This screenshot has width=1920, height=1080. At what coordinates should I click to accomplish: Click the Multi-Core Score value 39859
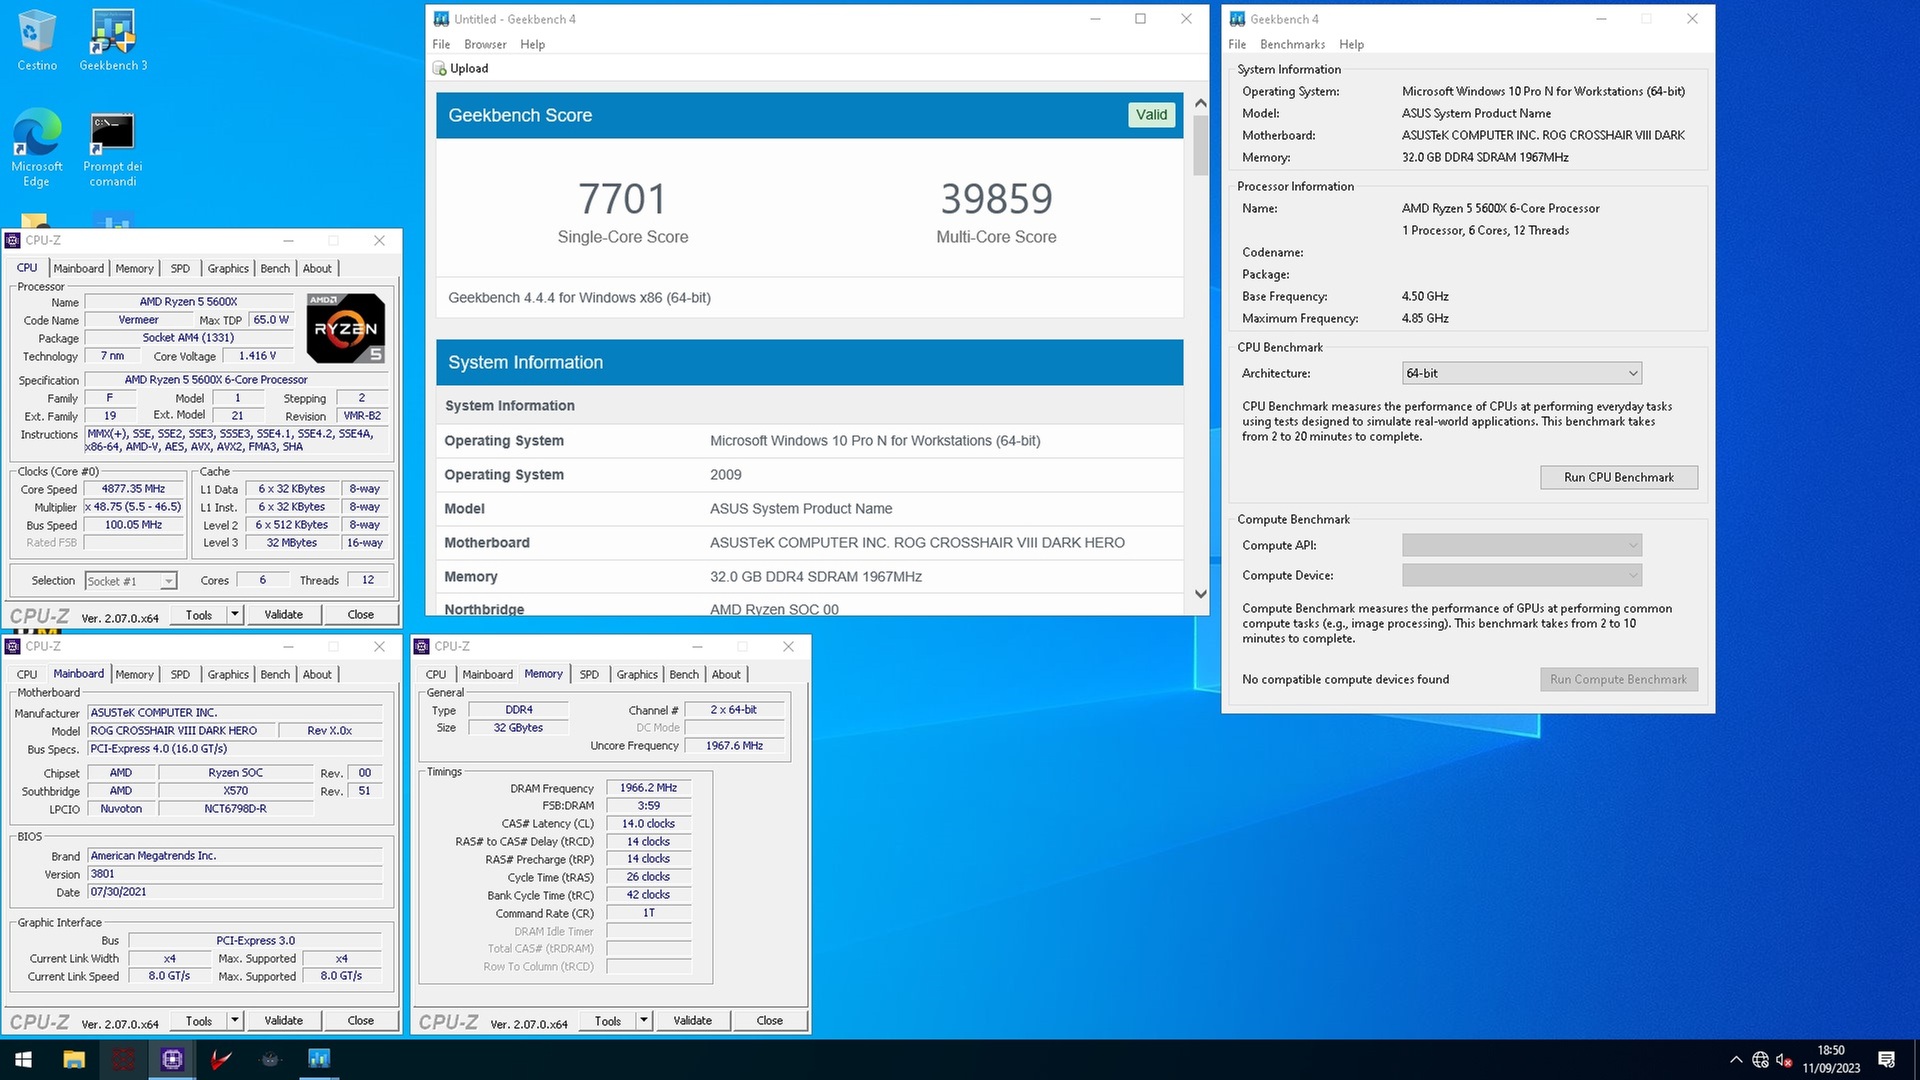pos(996,199)
